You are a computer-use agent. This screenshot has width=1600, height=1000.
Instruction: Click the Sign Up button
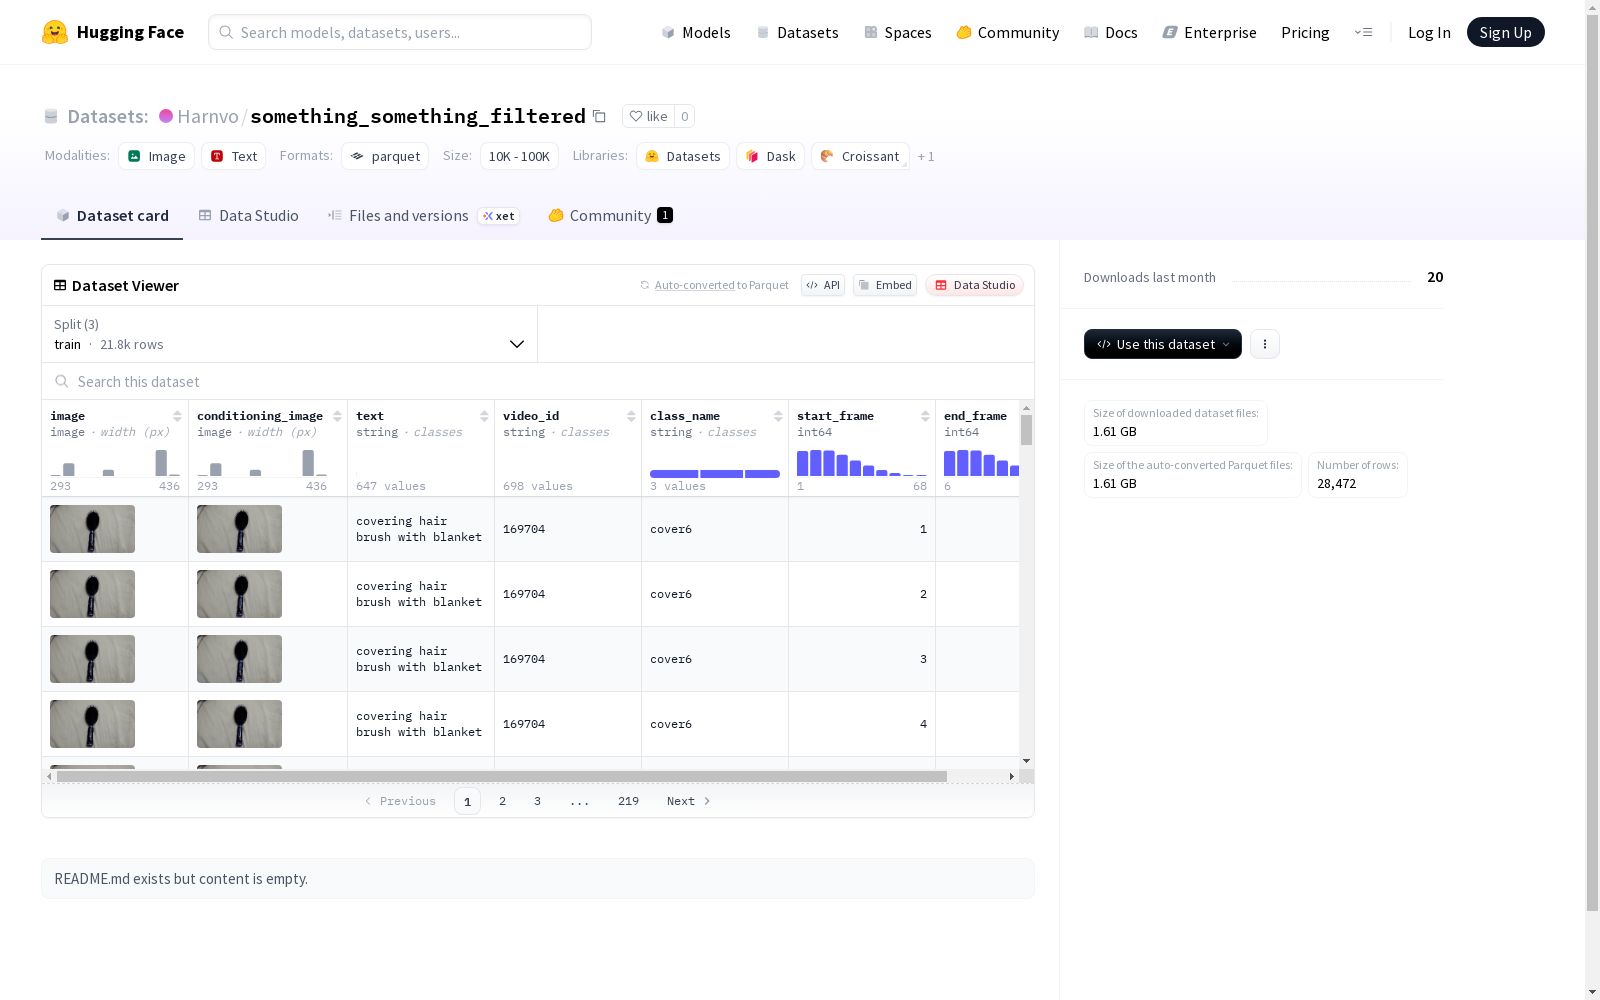coord(1505,32)
